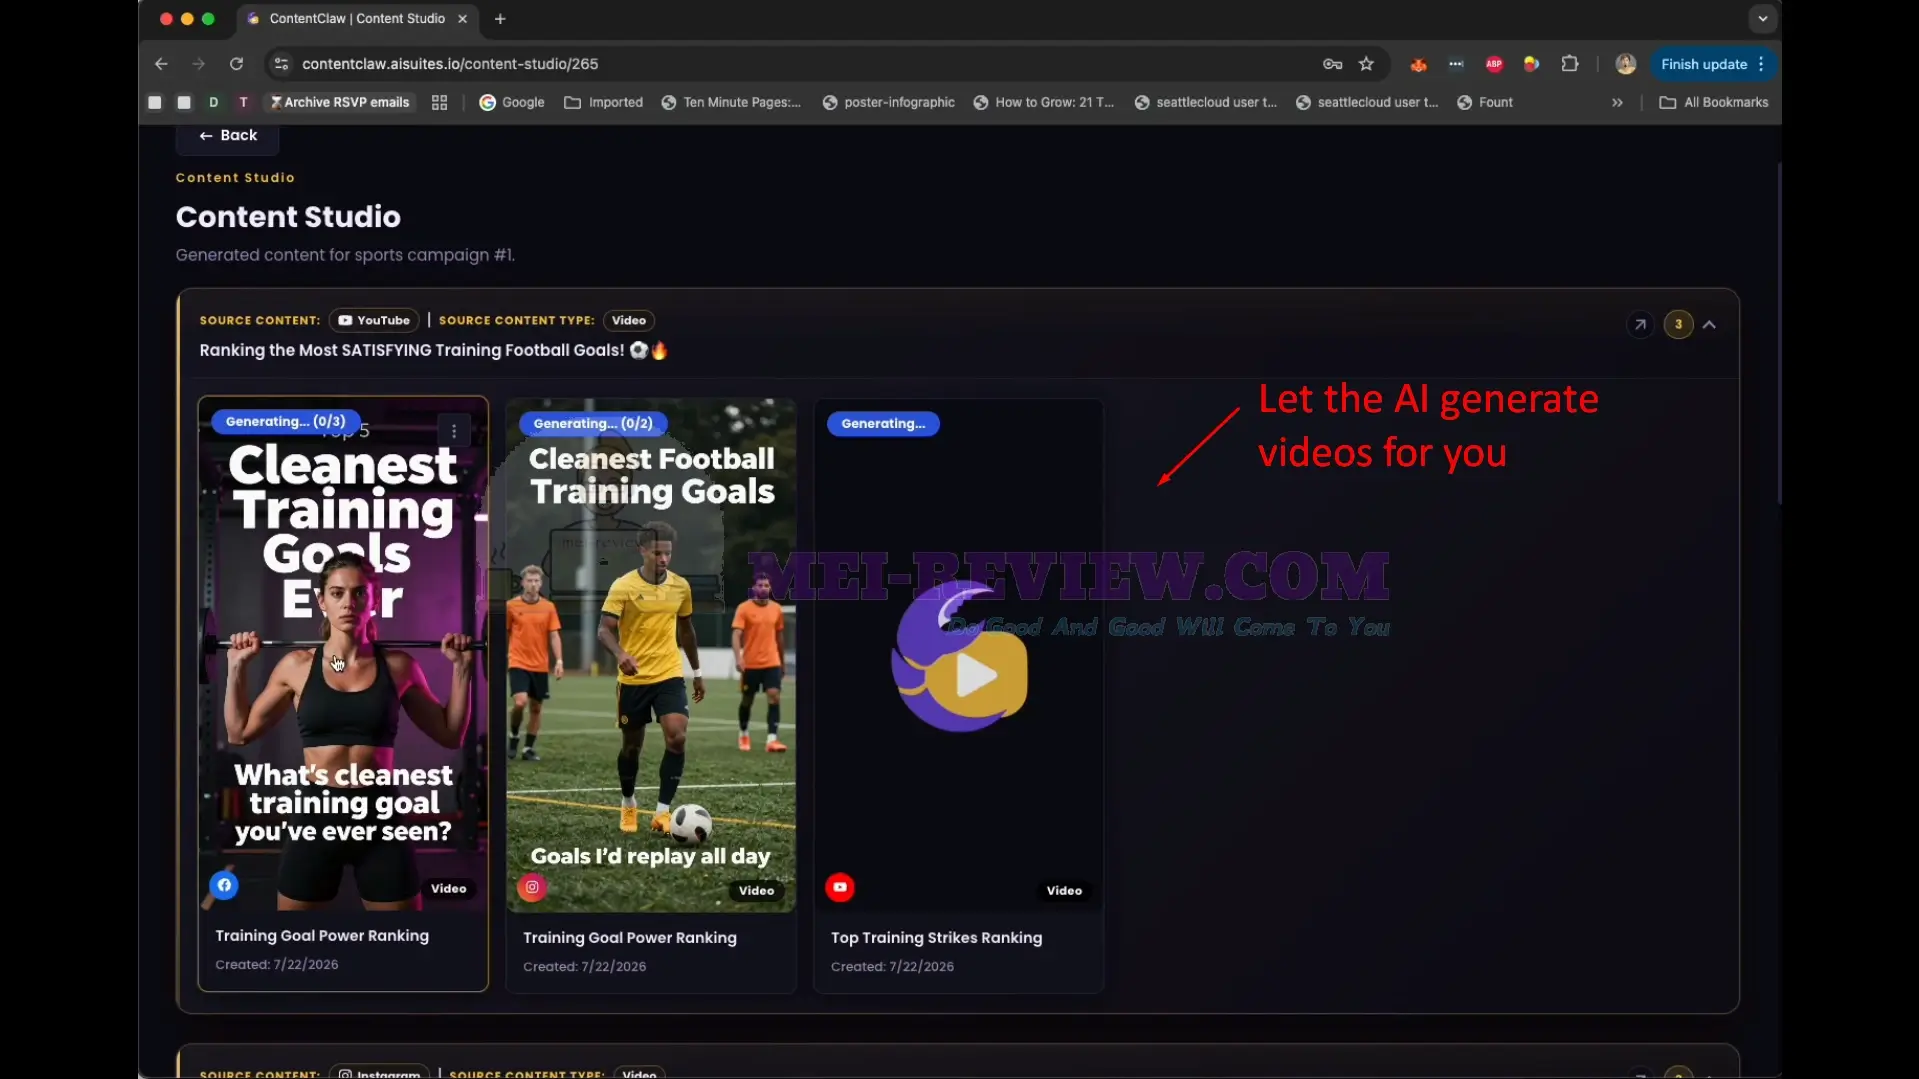Click the ABP ad blocker extension icon

click(x=1494, y=64)
